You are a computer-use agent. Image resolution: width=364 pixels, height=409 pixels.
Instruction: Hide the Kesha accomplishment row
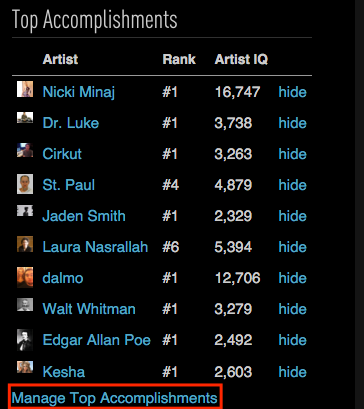pyautogui.click(x=292, y=372)
